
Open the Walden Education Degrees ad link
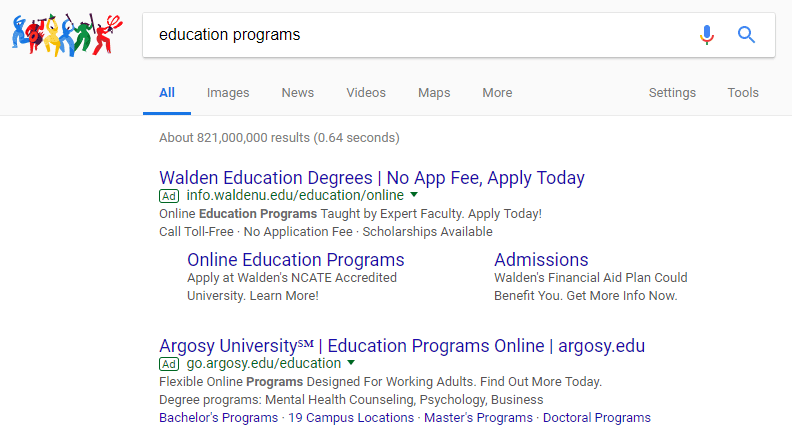pos(372,178)
